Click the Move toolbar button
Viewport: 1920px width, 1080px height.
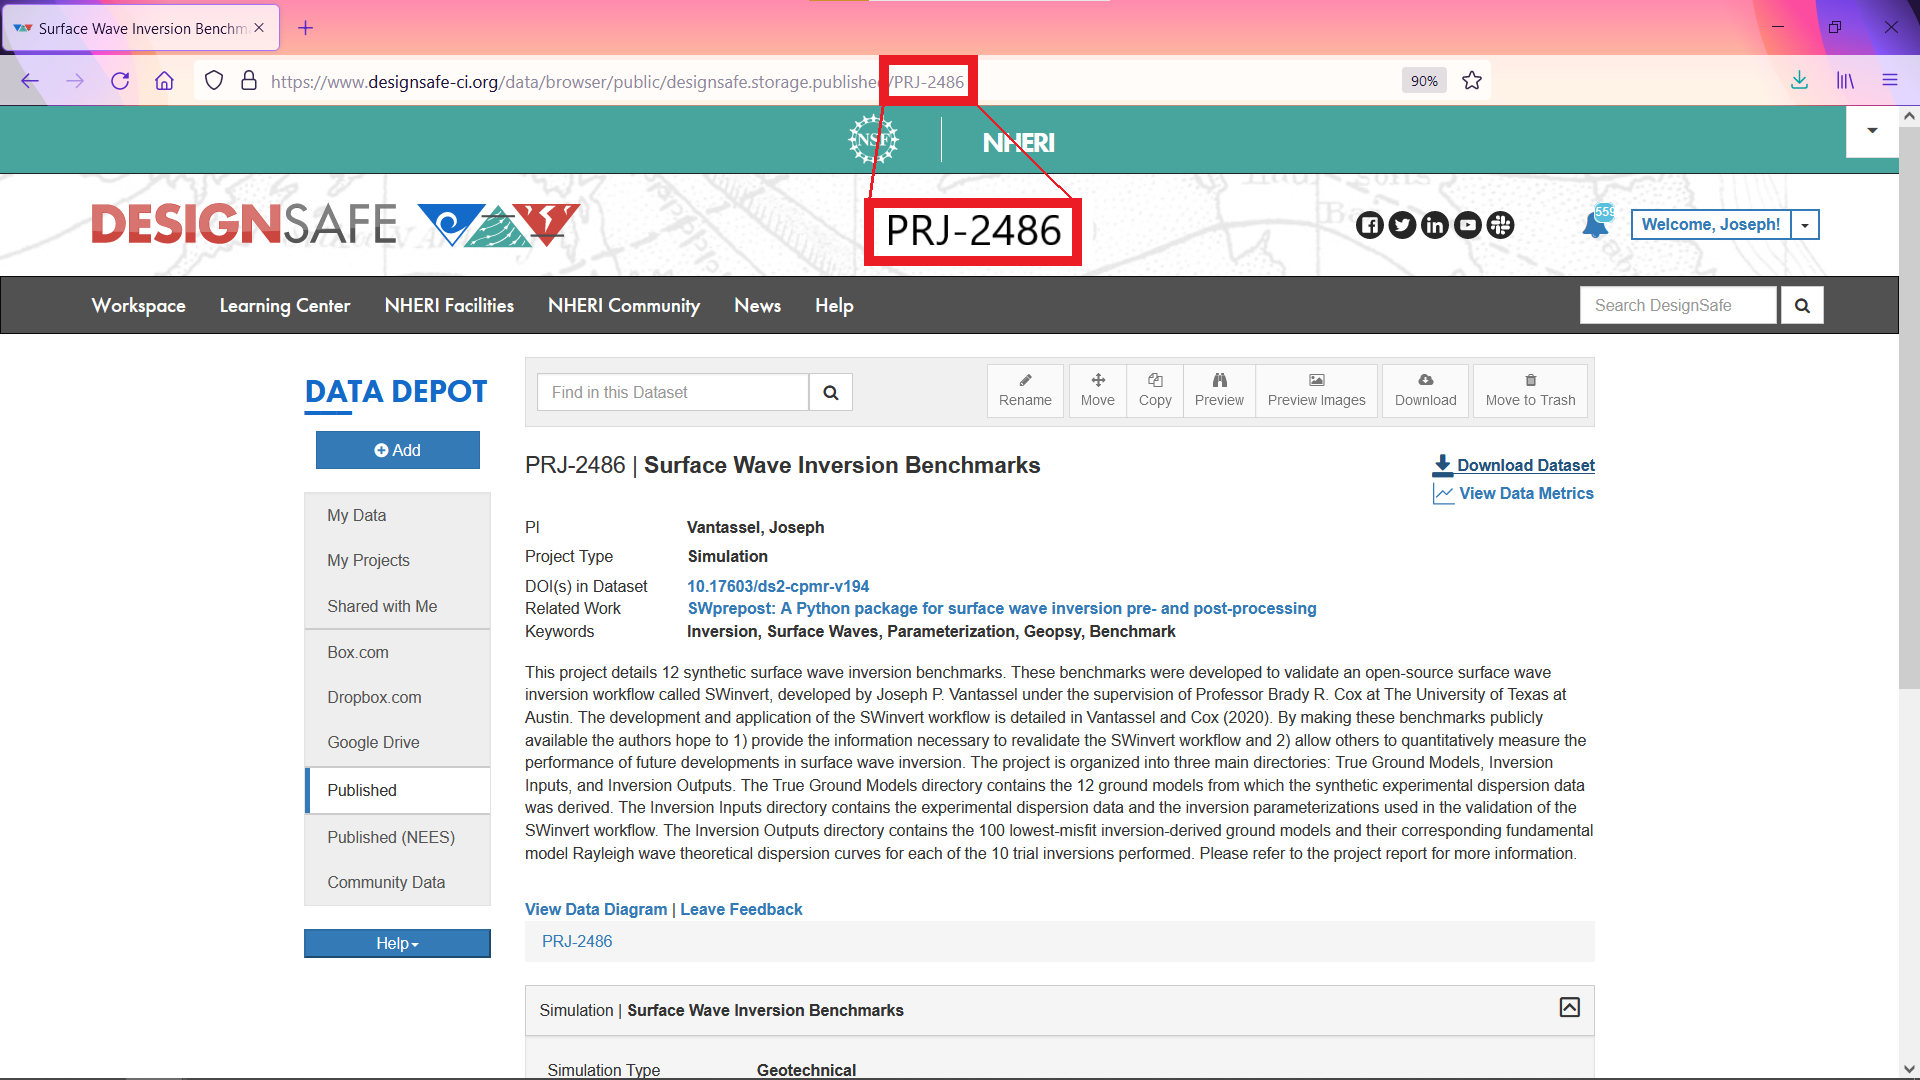point(1097,391)
